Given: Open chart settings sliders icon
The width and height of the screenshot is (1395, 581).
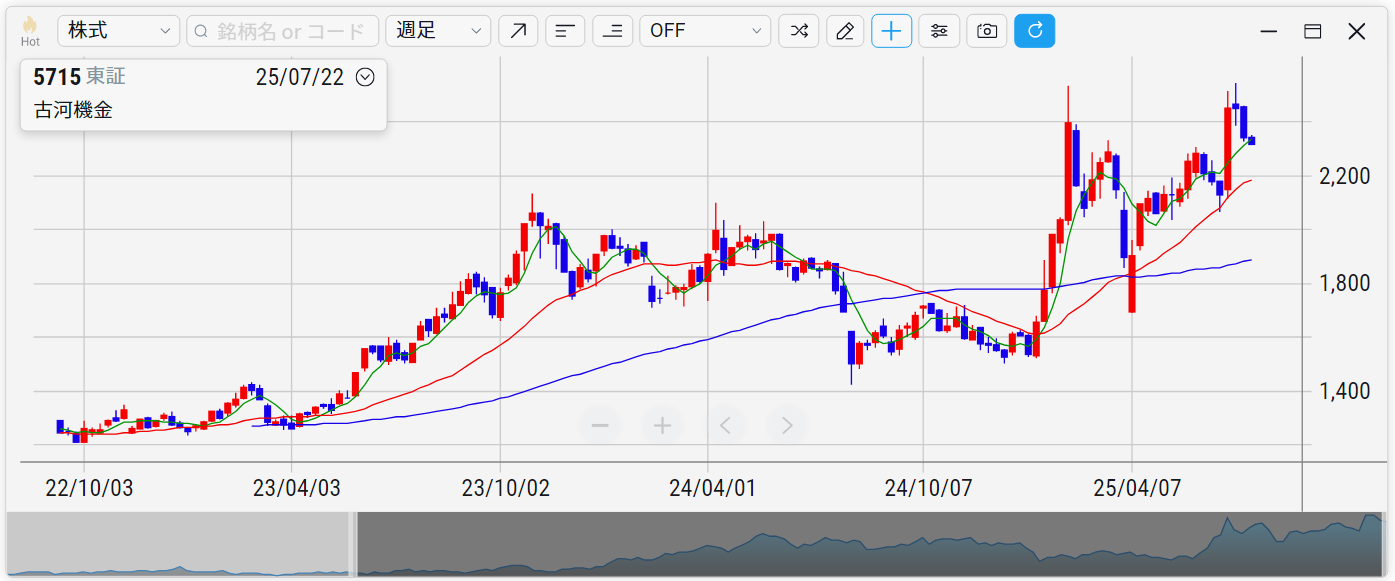Looking at the screenshot, I should click(939, 31).
